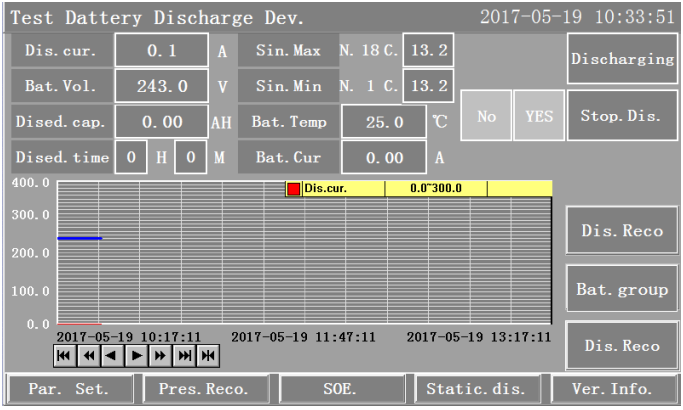683x410 pixels.
Task: Switch to Pres.Reco. tab
Action: [203, 388]
